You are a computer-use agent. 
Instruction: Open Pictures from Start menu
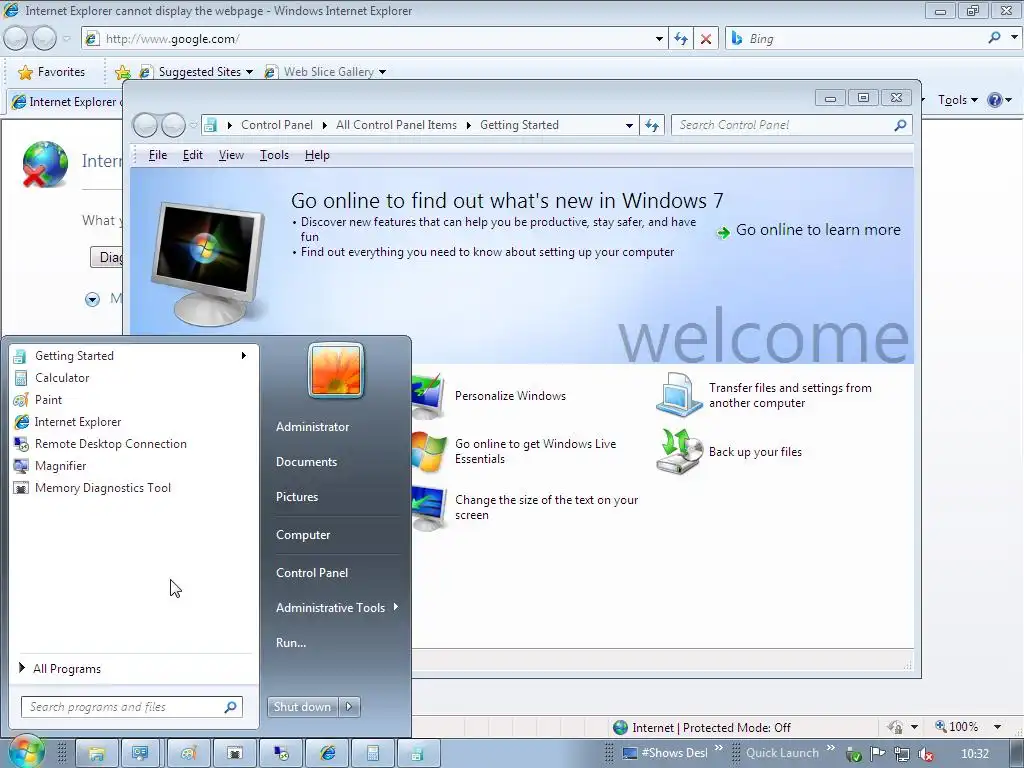[x=297, y=497]
